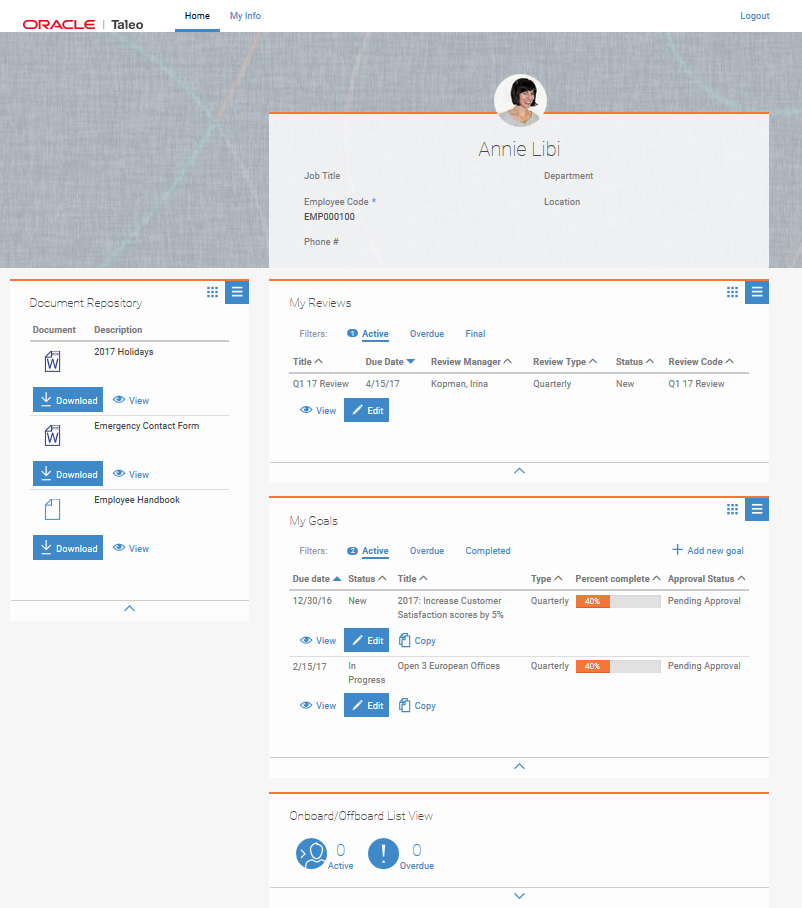The width and height of the screenshot is (802, 908).
Task: Download the 2017 Holidays document
Action: tap(68, 400)
